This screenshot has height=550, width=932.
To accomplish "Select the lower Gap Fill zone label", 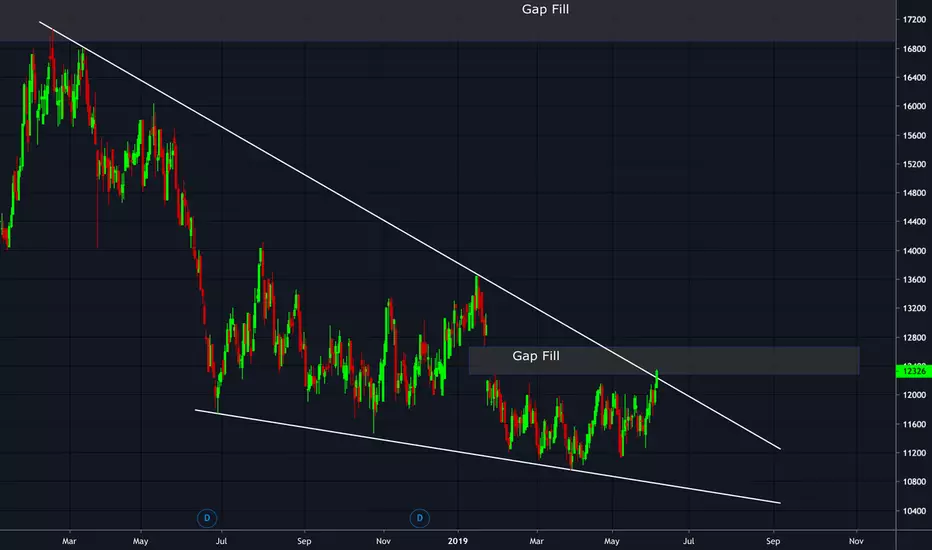I will [x=536, y=356].
